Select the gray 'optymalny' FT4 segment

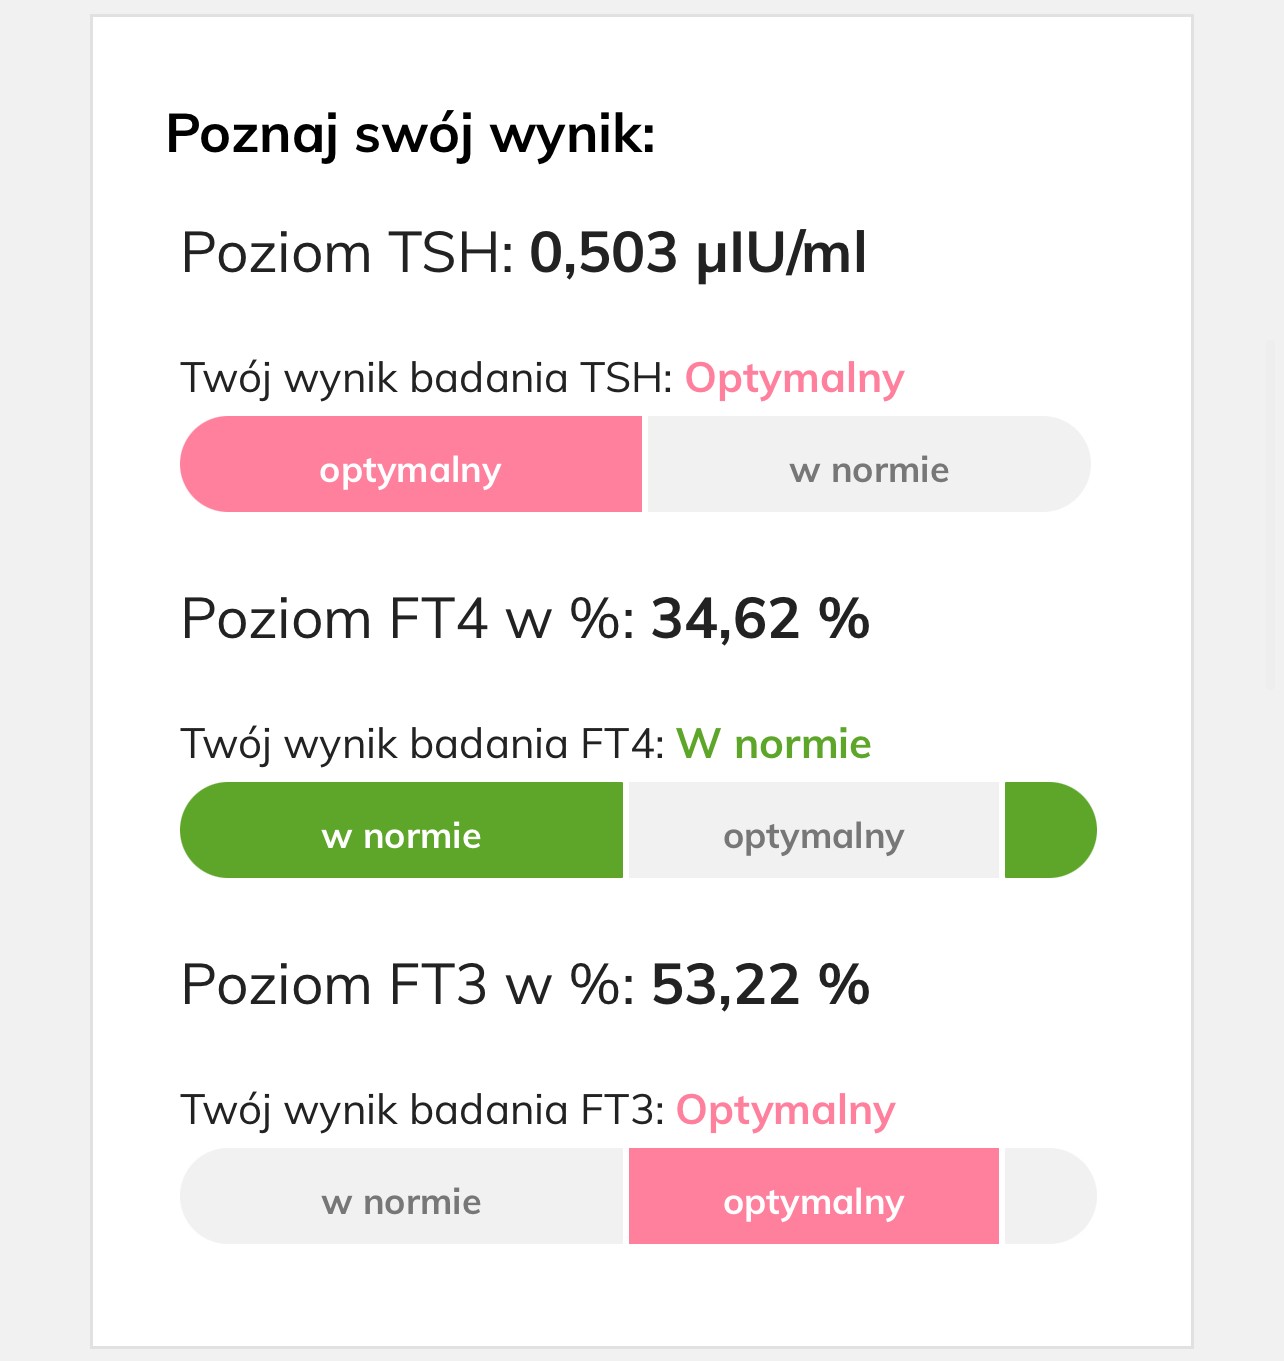point(813,830)
